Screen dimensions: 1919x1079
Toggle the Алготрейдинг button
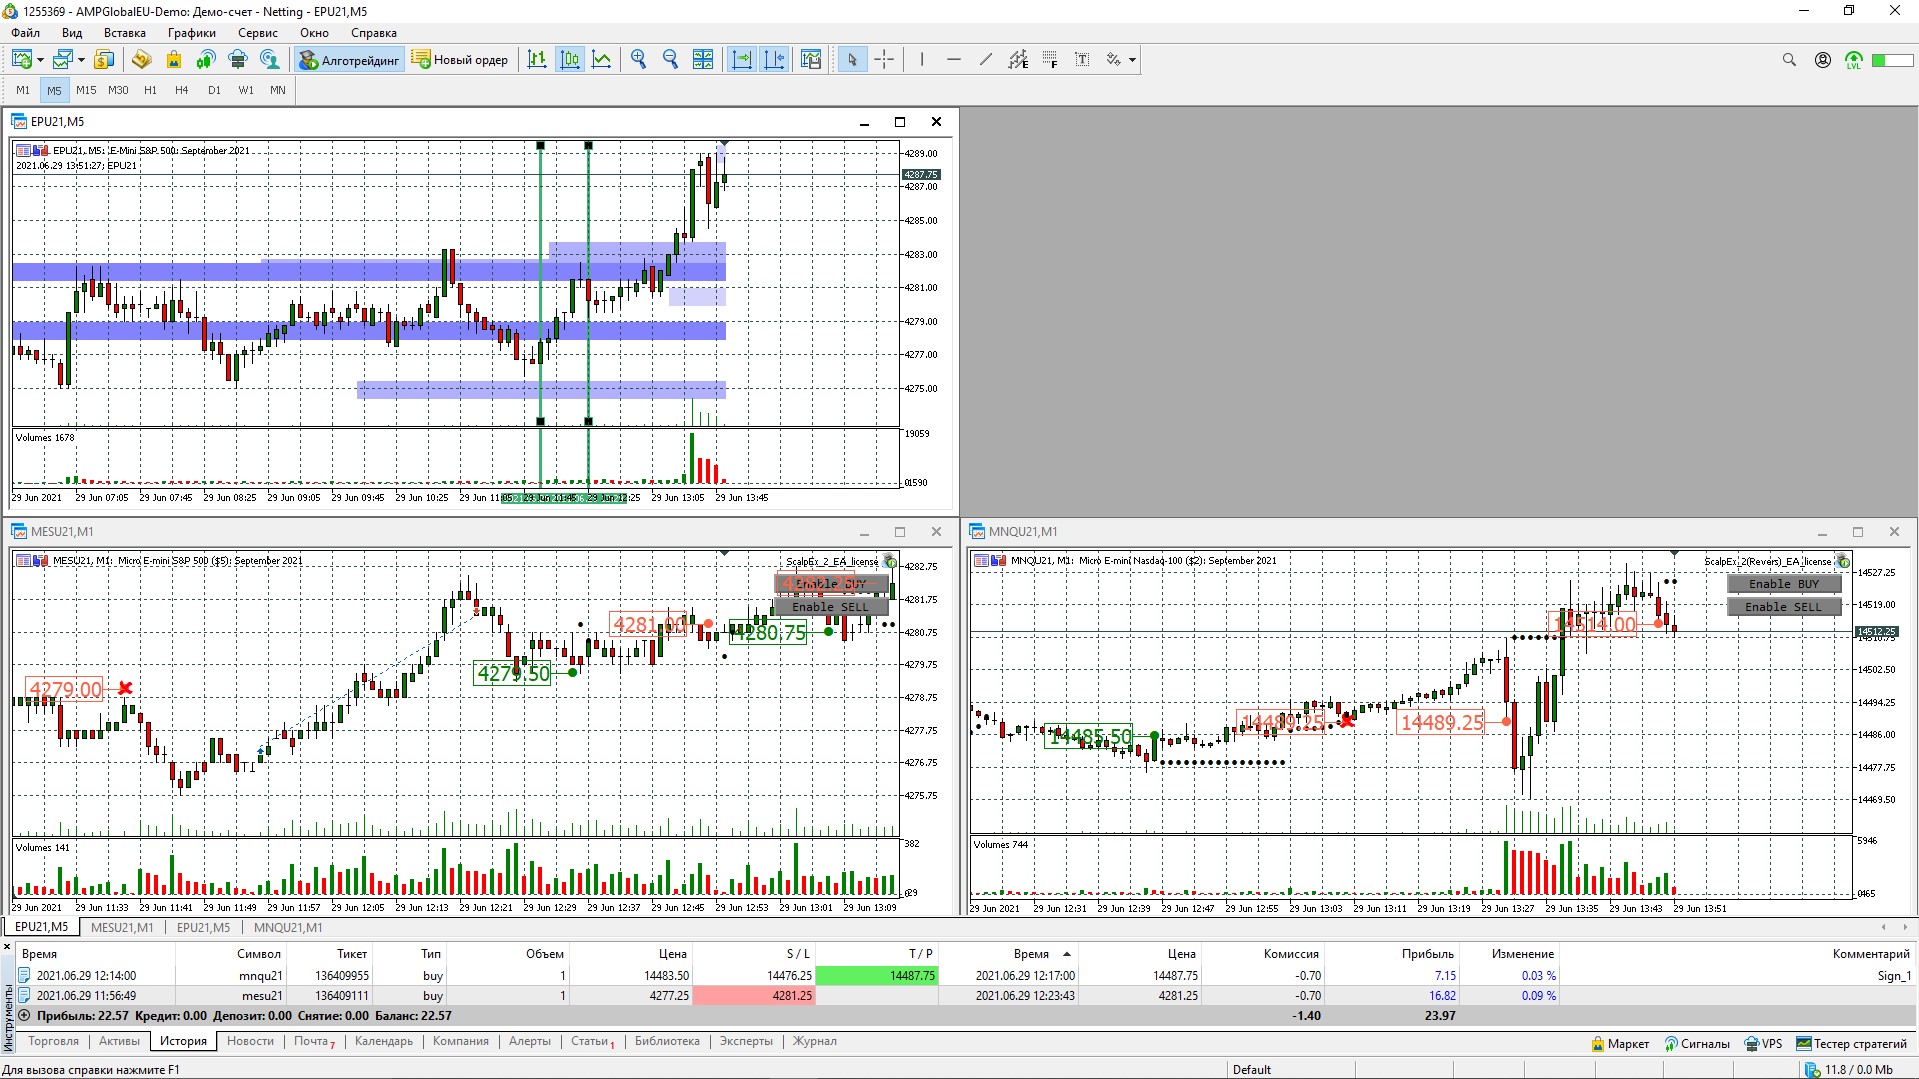[349, 60]
